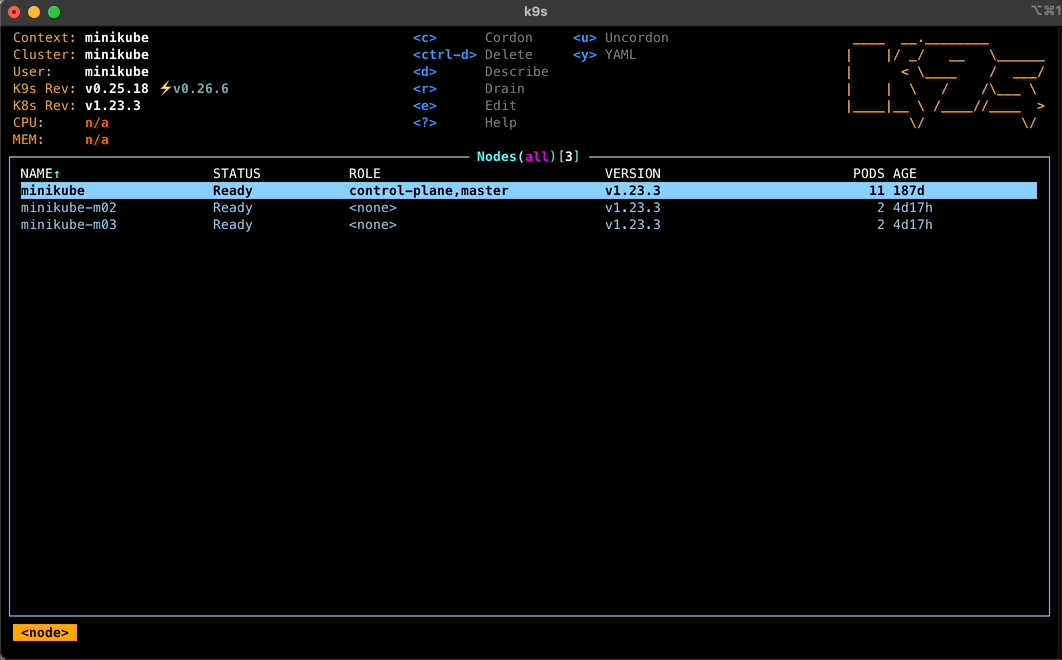Click the ROLE column header
This screenshot has width=1062, height=660.
(x=364, y=173)
